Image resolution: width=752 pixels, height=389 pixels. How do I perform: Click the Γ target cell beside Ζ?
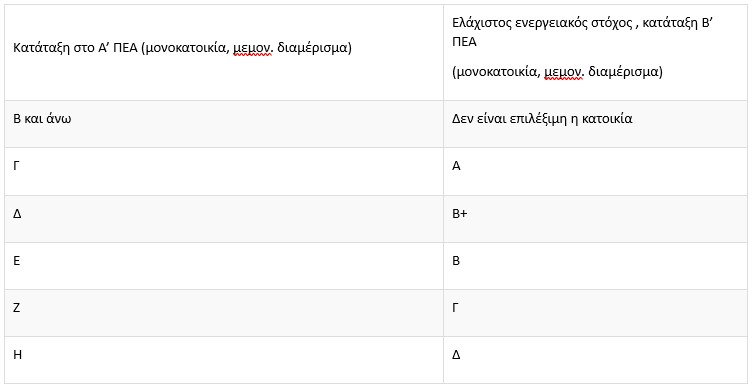coord(596,313)
